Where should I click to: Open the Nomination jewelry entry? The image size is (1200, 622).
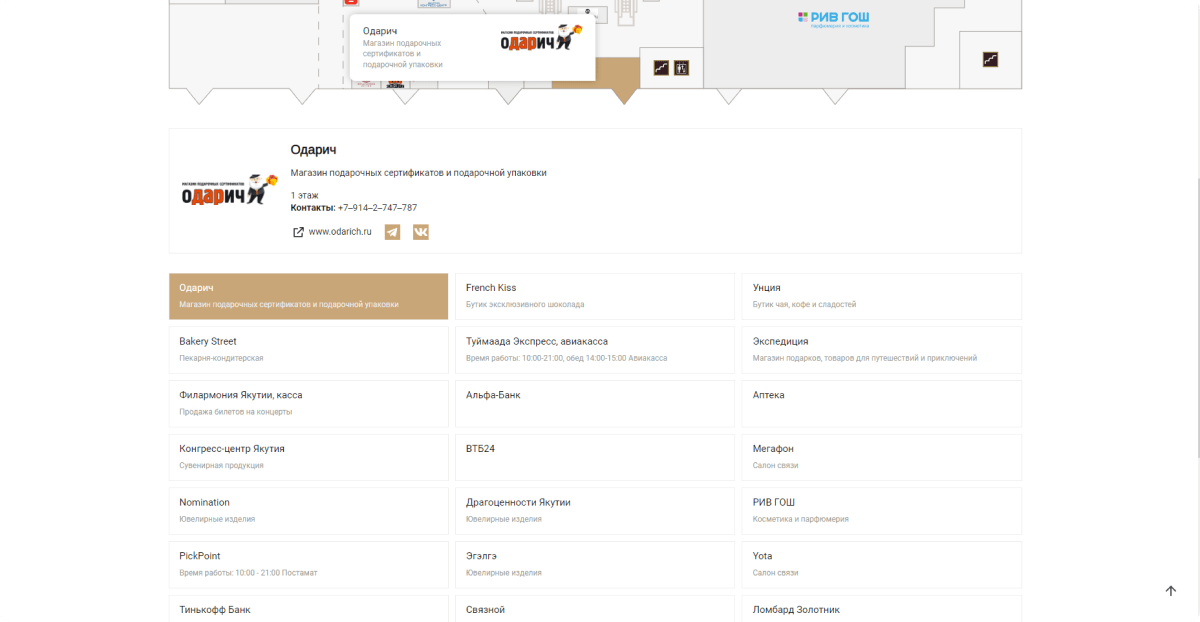point(308,510)
